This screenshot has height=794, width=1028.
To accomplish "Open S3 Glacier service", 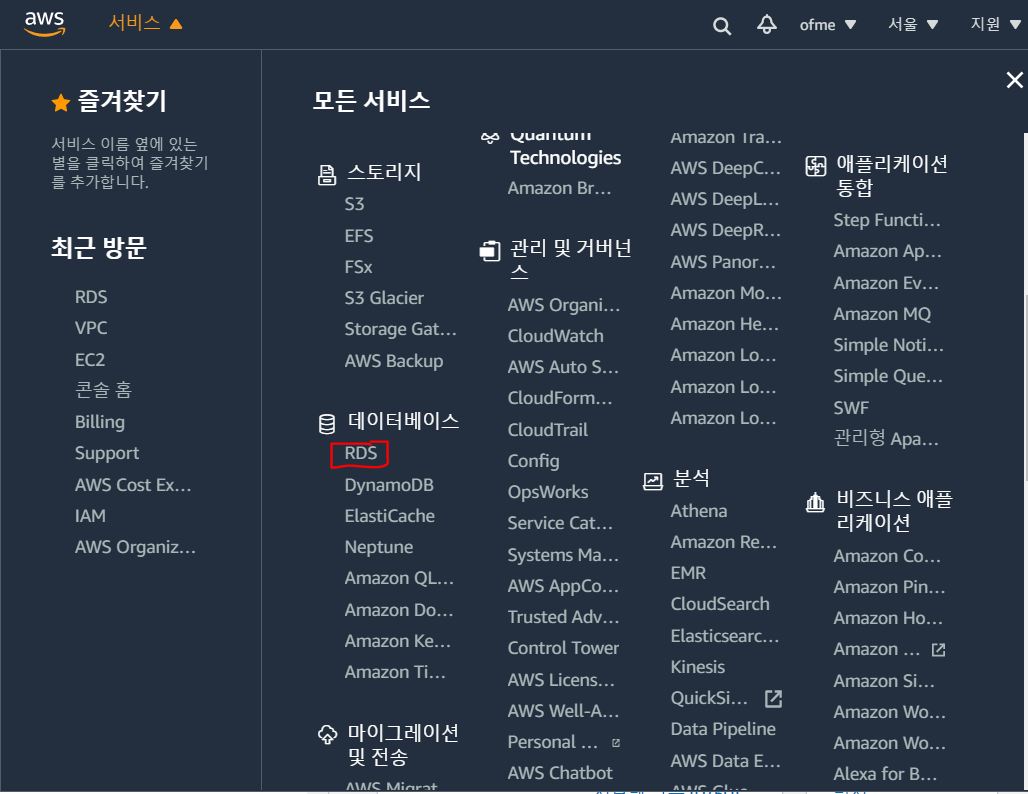I will pos(384,298).
